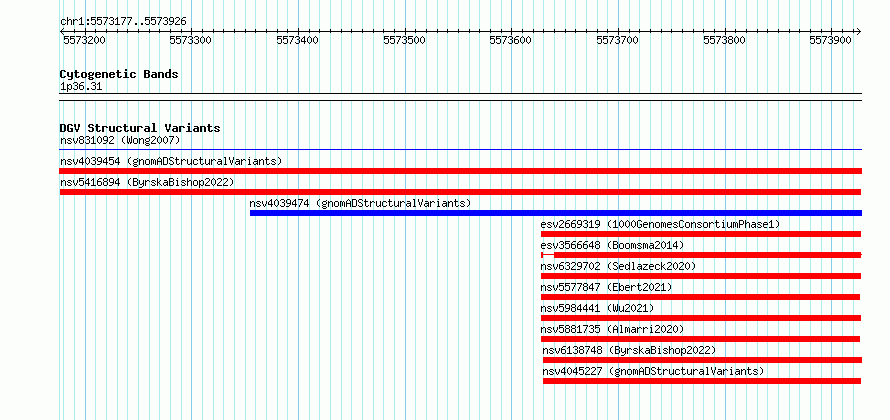Open nsv5881735 (Almarri2020) label
Viewport: 890px width, 420px height.
[612, 329]
